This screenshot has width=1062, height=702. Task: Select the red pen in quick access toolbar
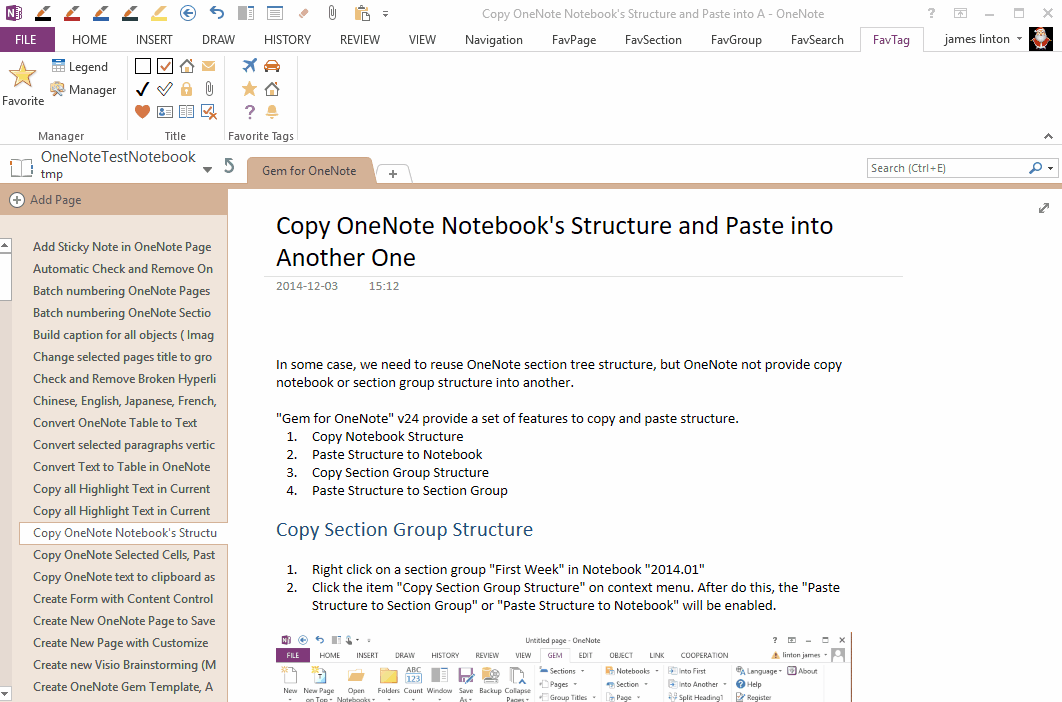tap(72, 13)
